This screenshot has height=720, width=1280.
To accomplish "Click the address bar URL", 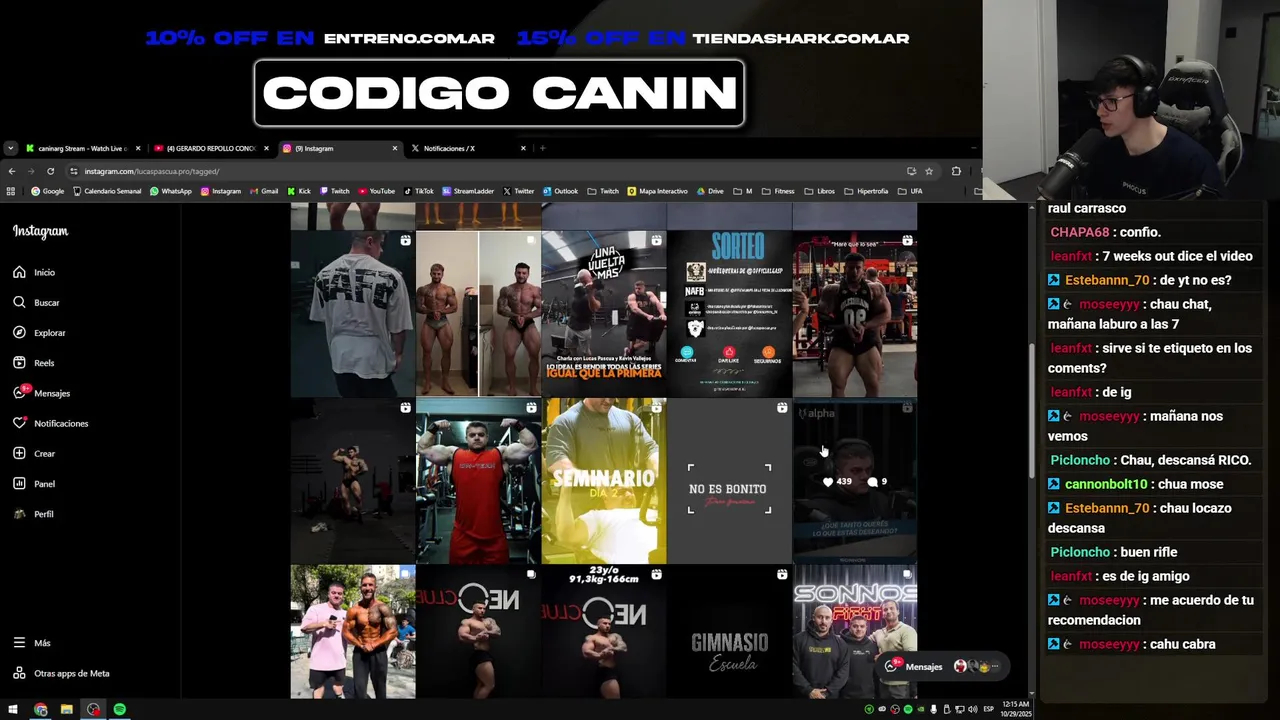I will point(152,171).
